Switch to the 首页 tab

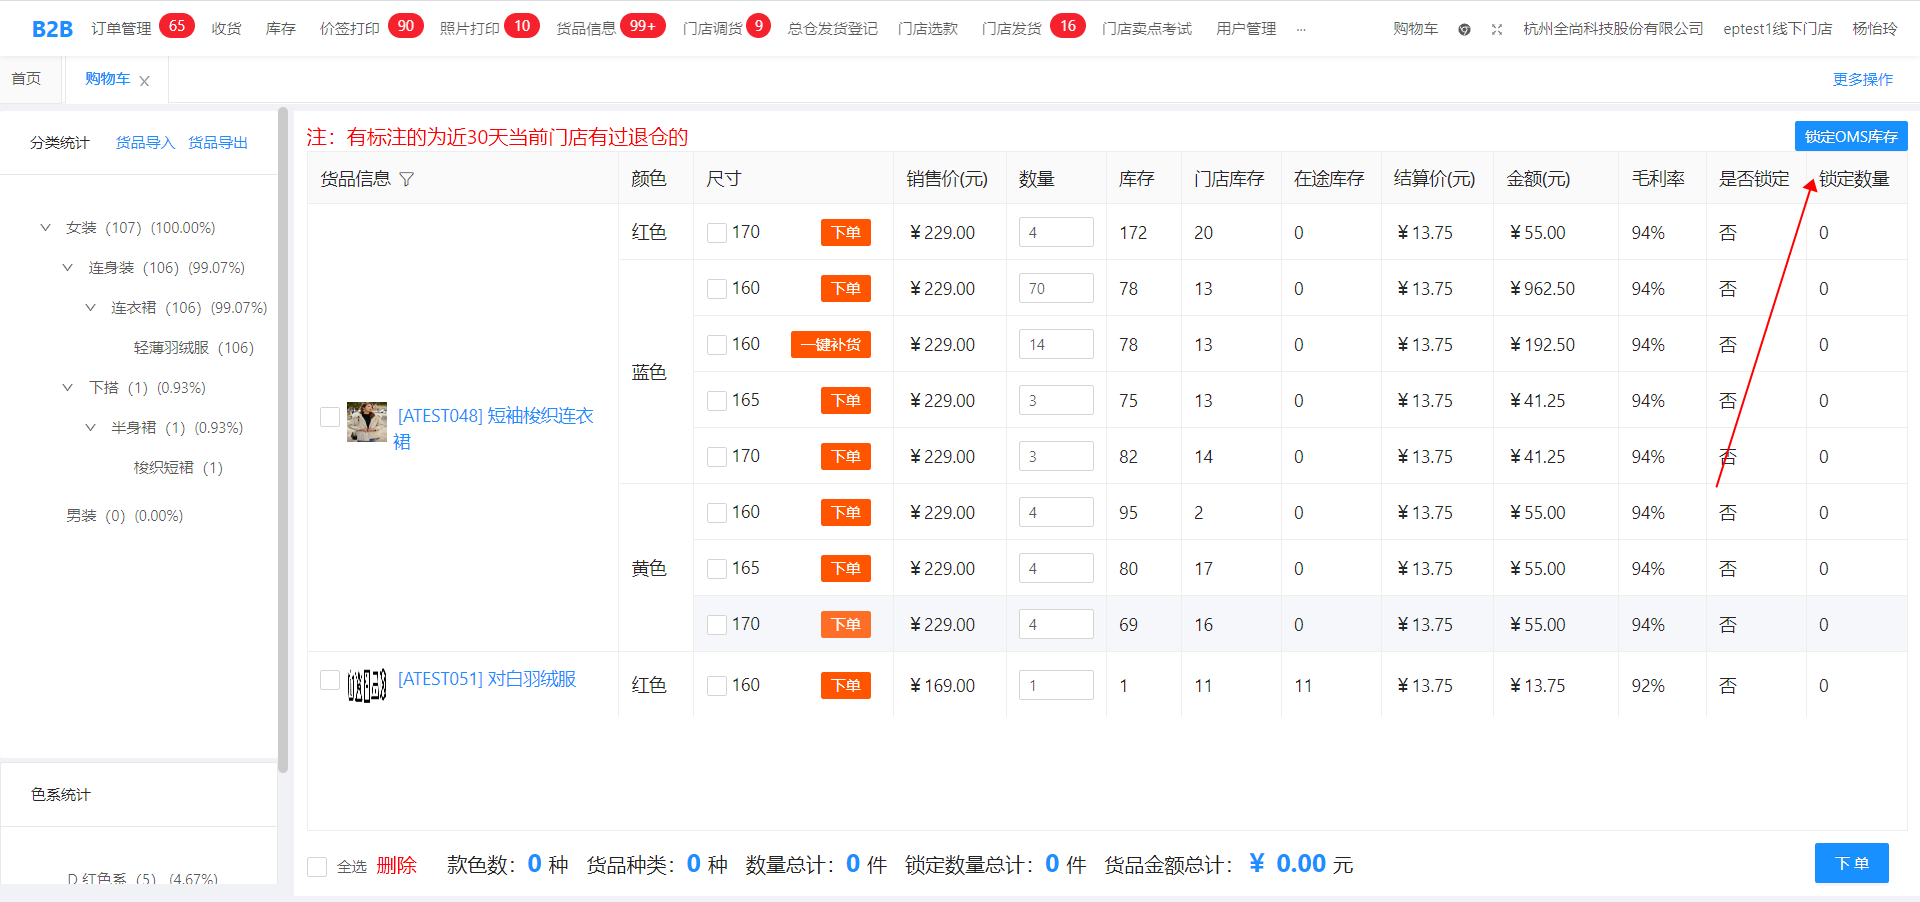click(27, 79)
